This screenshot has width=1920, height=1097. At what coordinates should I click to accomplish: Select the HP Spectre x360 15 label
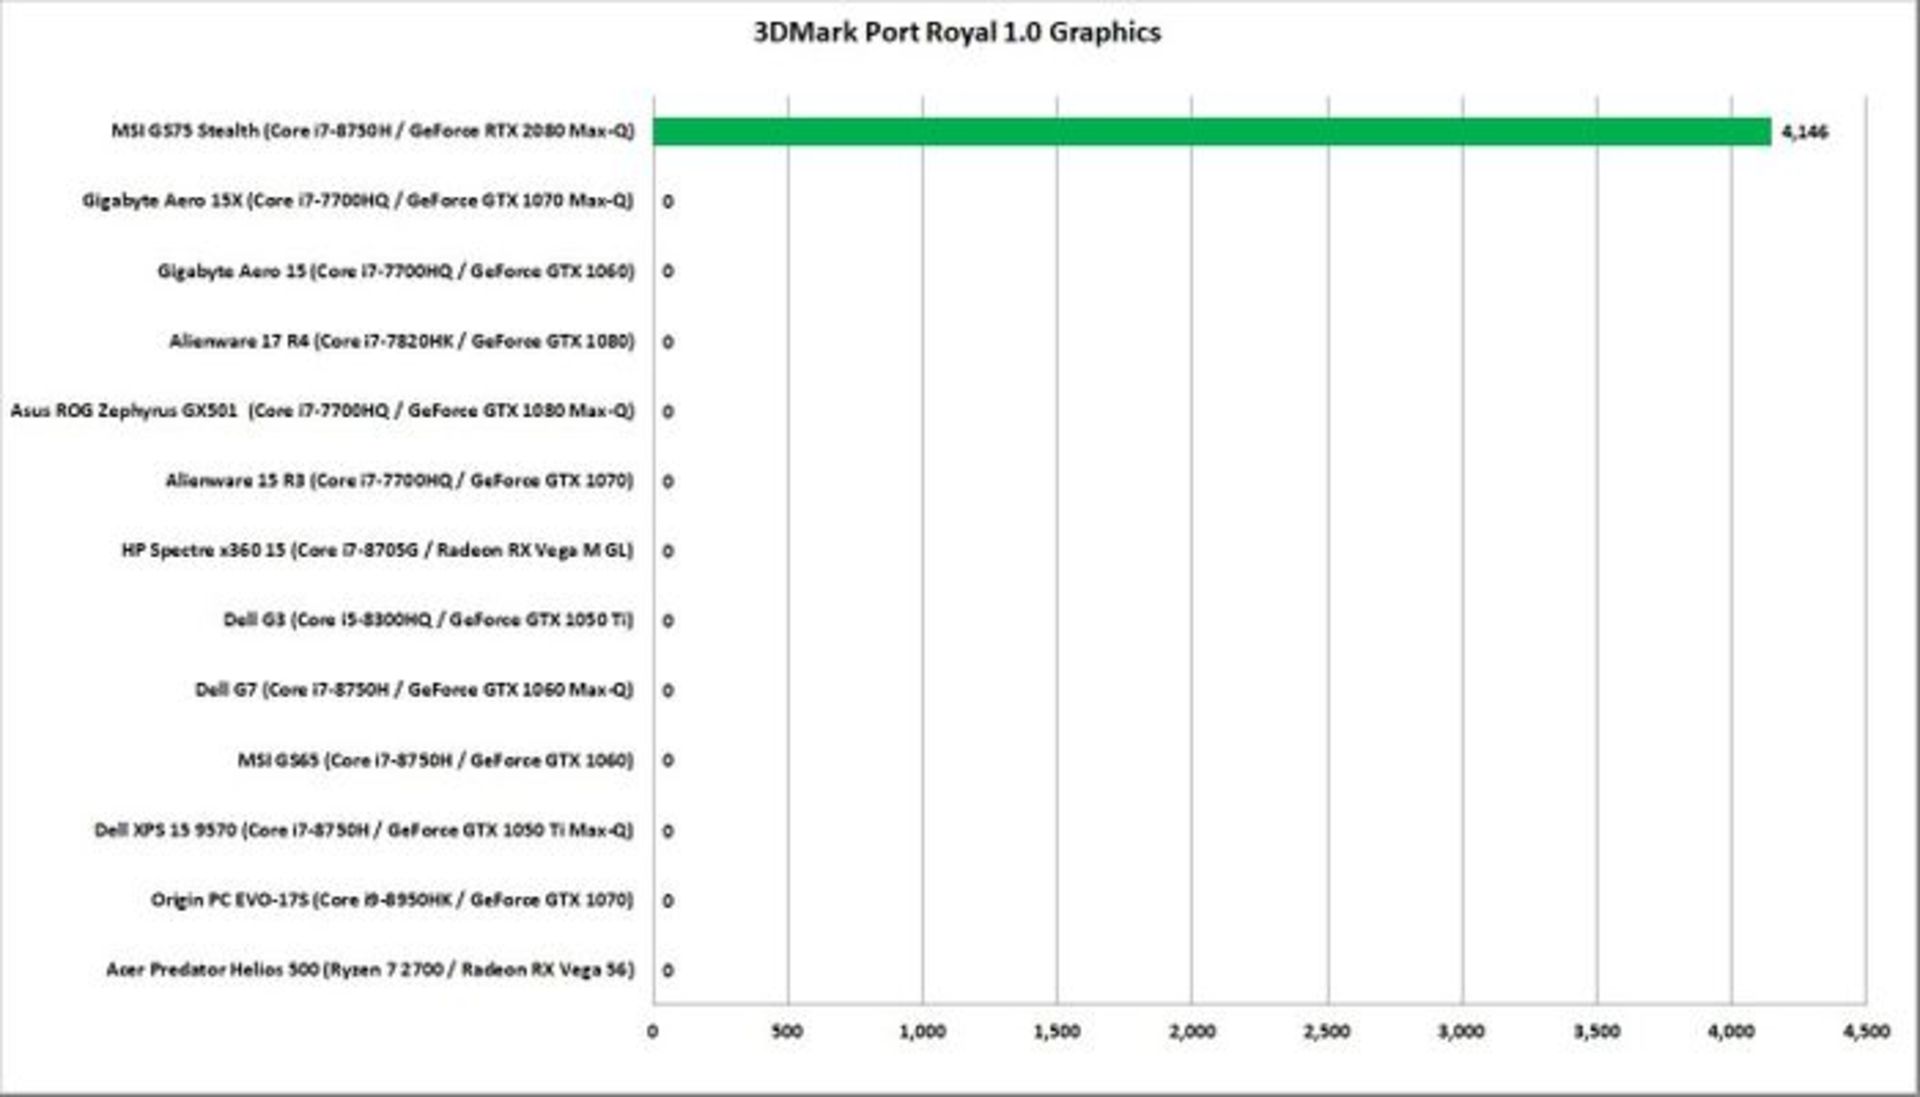(377, 550)
